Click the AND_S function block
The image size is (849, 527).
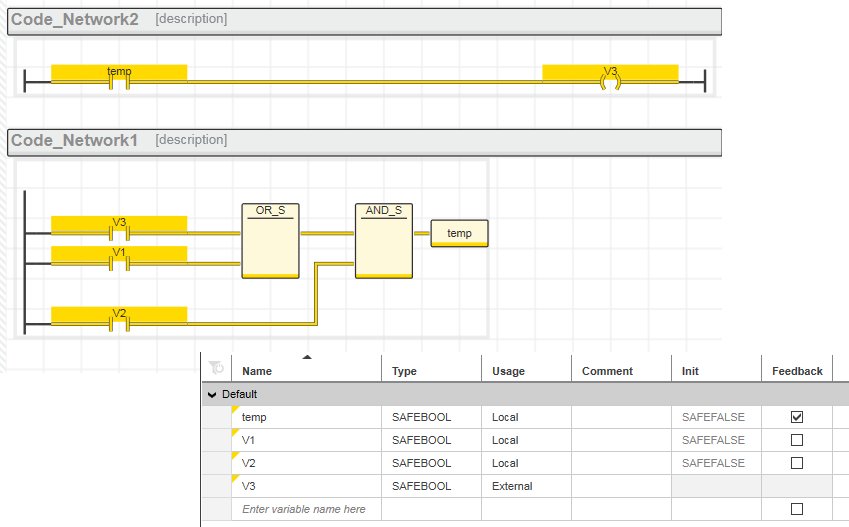click(x=383, y=241)
